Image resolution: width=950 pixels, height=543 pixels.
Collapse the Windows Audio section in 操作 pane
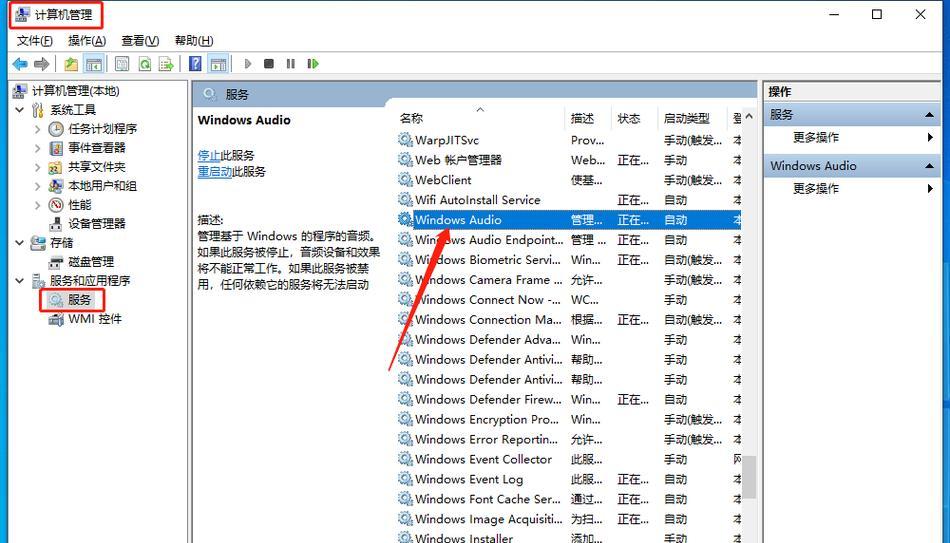(929, 165)
